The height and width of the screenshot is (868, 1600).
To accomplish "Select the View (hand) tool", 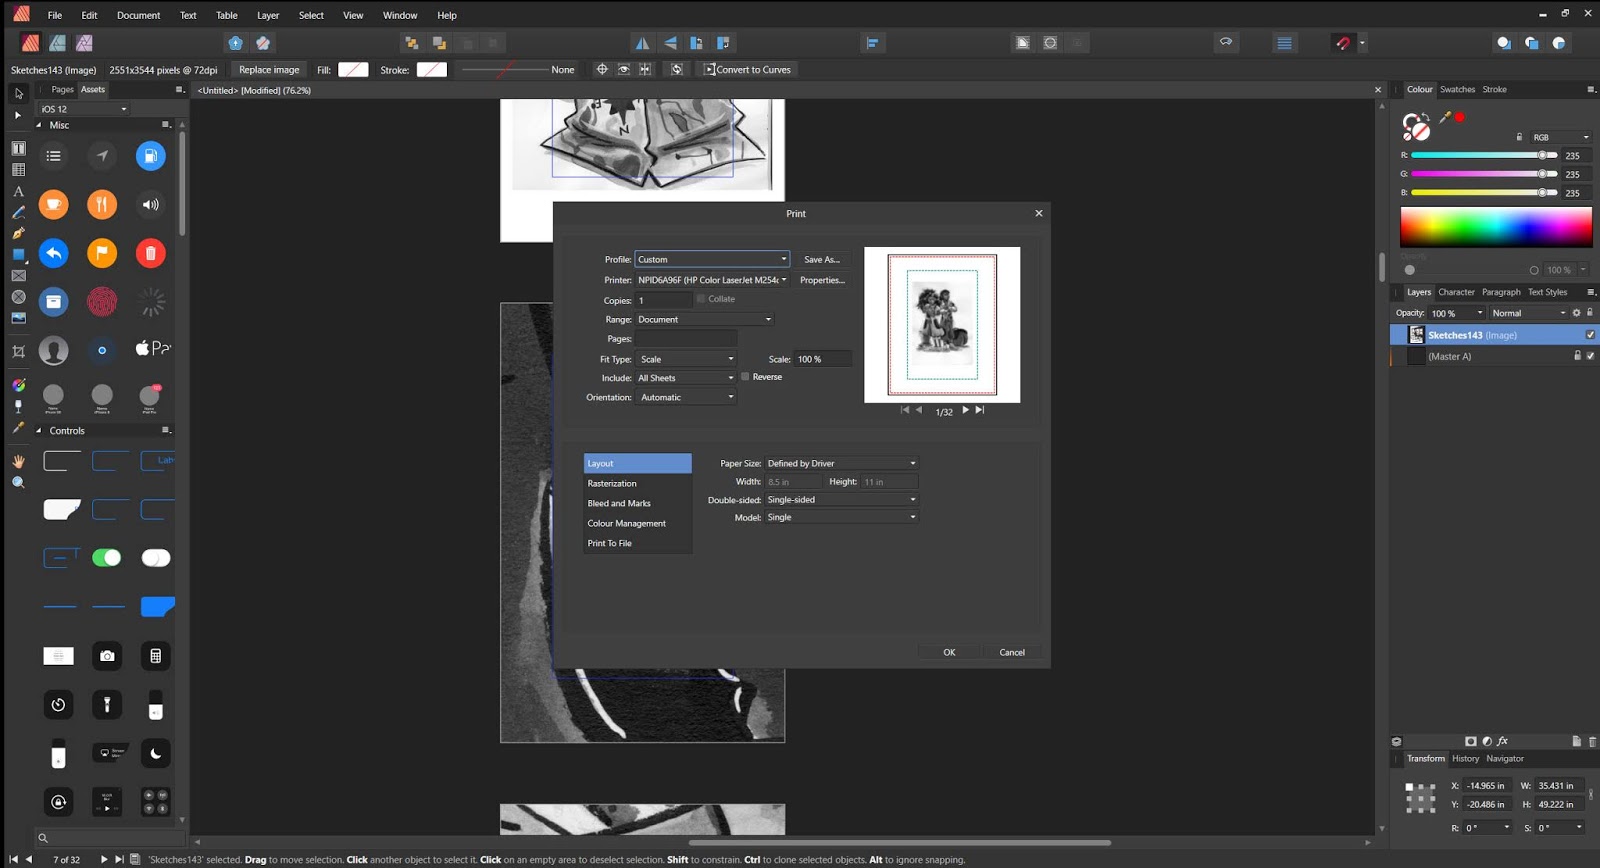I will 18,461.
